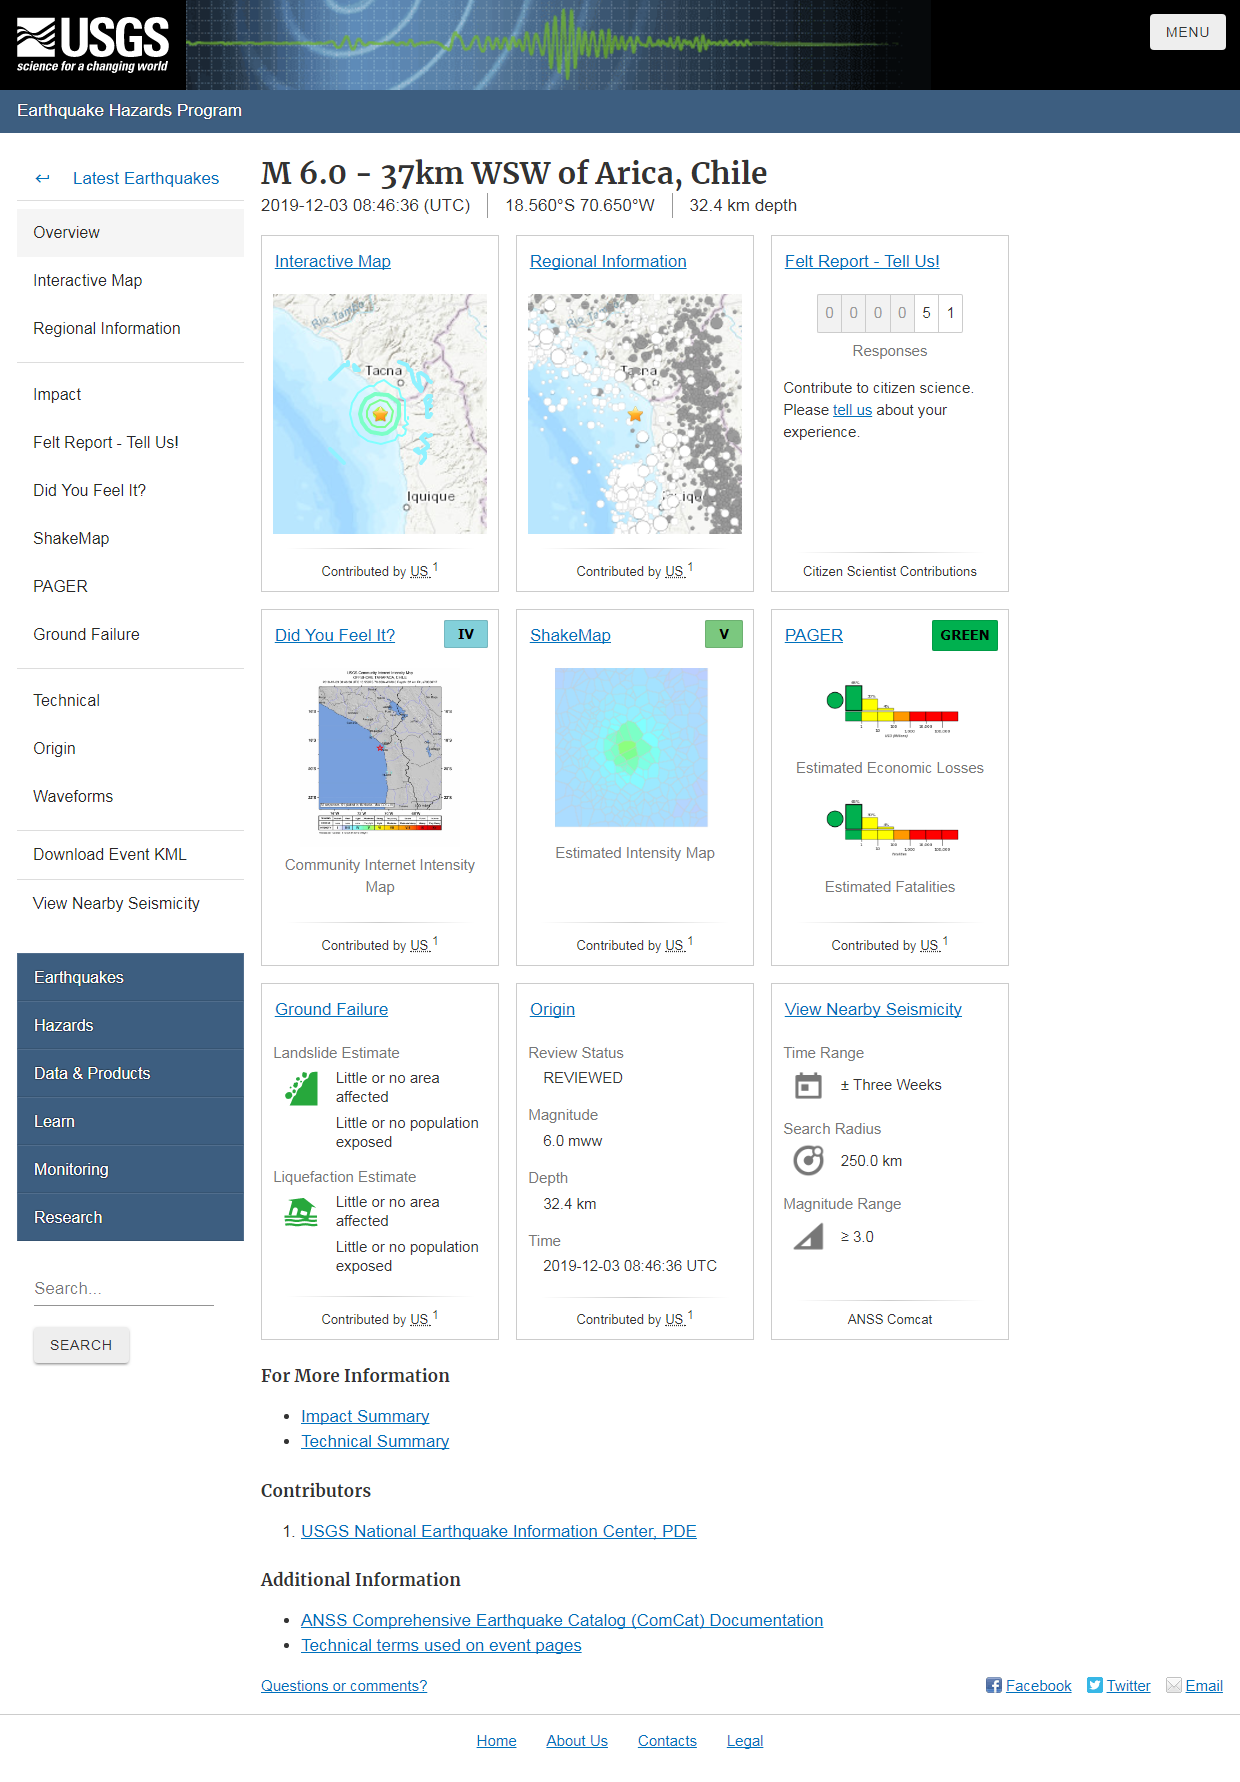The width and height of the screenshot is (1240, 1782).
Task: Click the Community Internet Intensity Map thumbnail
Action: (x=380, y=751)
